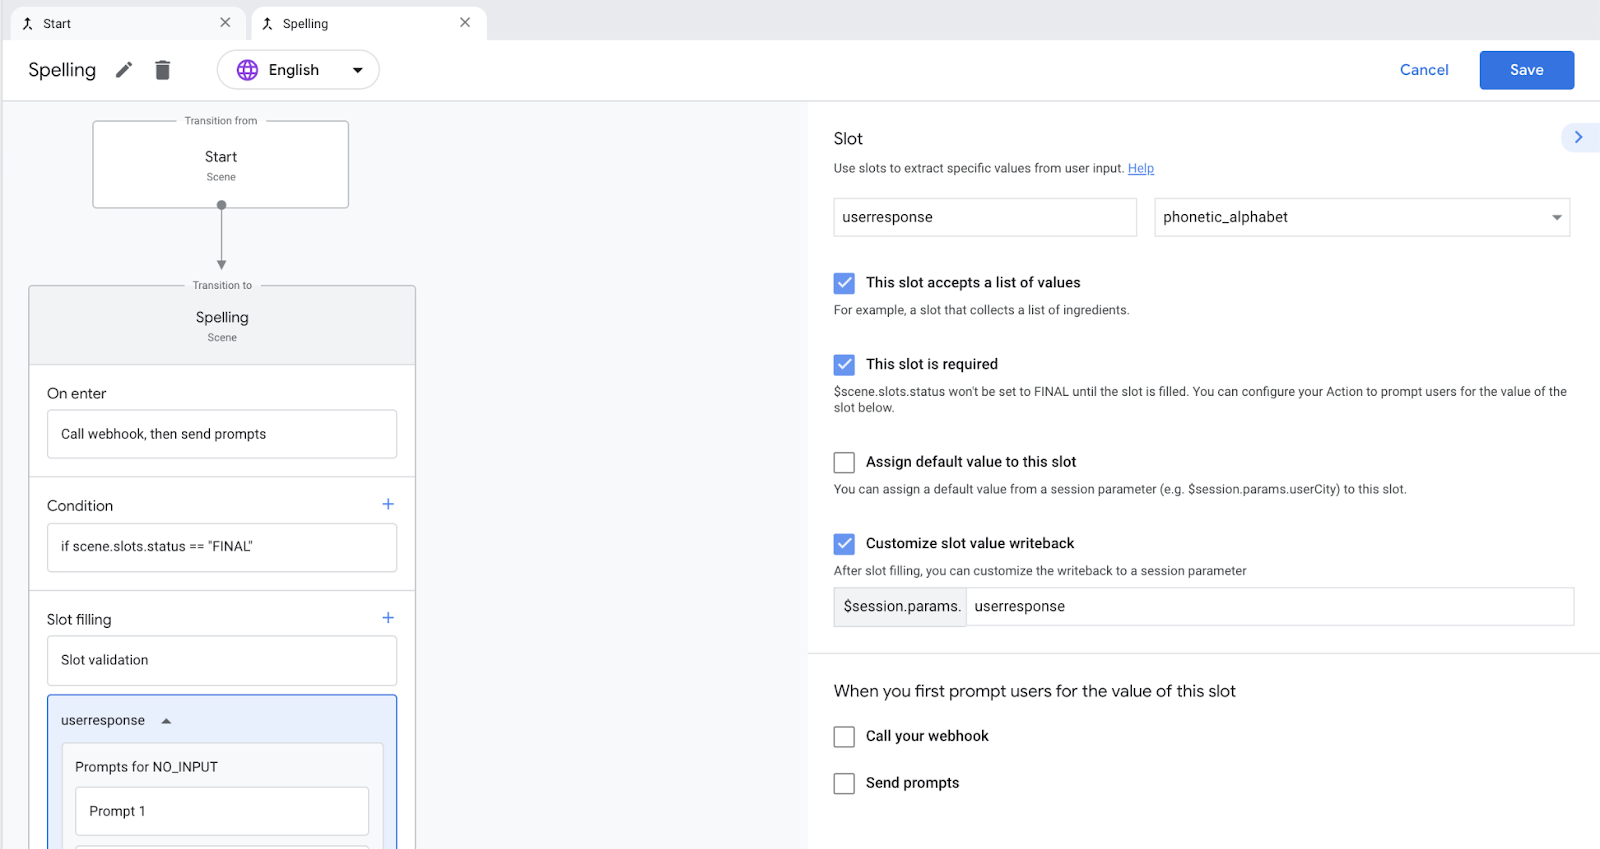Click the Save button

click(1526, 70)
